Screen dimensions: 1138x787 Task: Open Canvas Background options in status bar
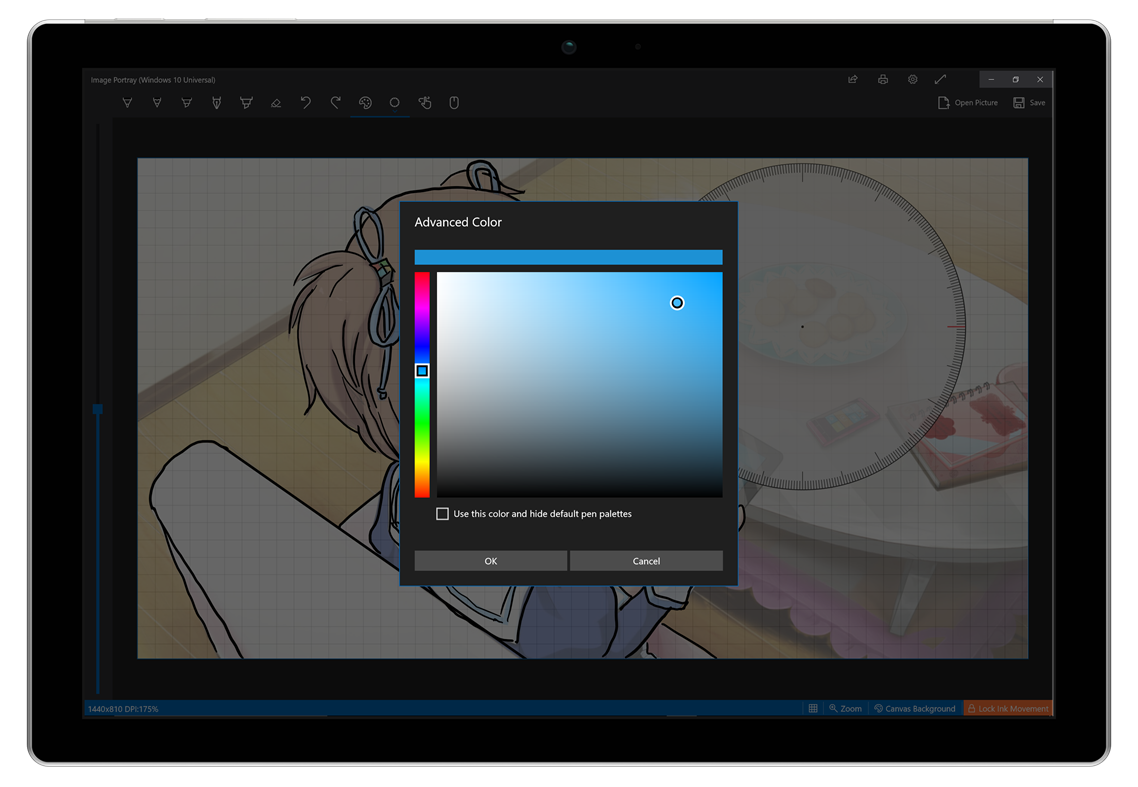(x=913, y=708)
